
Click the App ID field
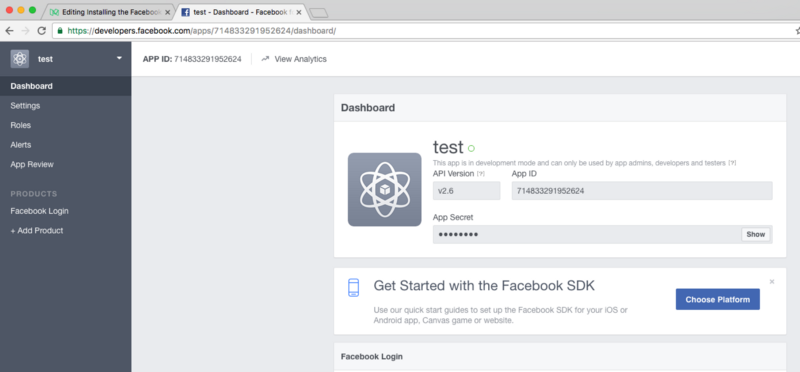pos(642,191)
